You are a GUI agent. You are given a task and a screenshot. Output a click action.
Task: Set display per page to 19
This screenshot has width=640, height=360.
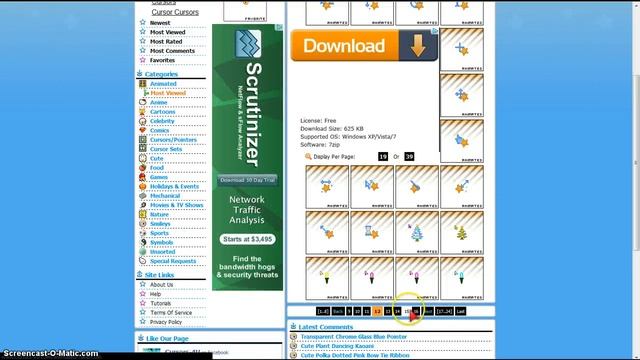(x=383, y=156)
